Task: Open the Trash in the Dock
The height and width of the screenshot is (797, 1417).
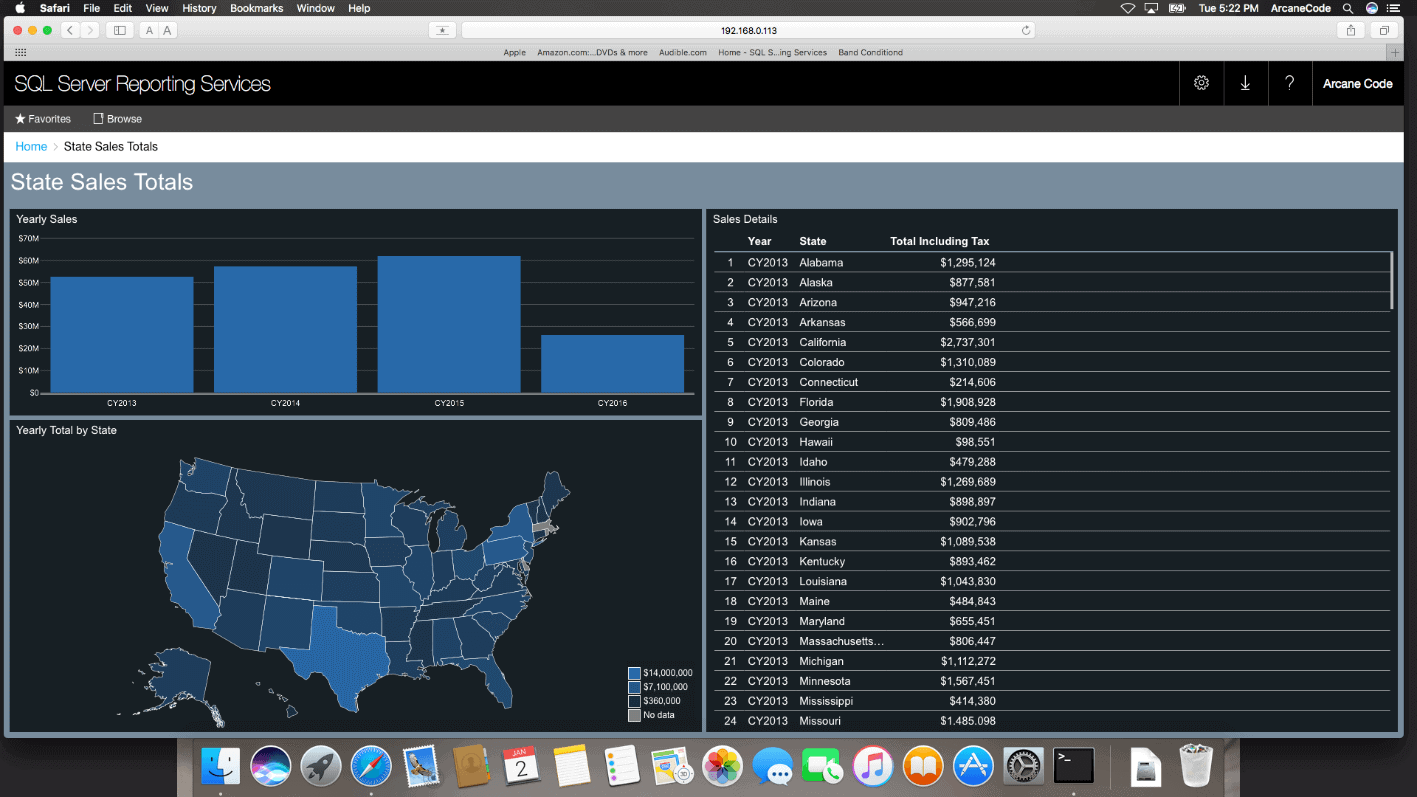Action: (x=1196, y=767)
